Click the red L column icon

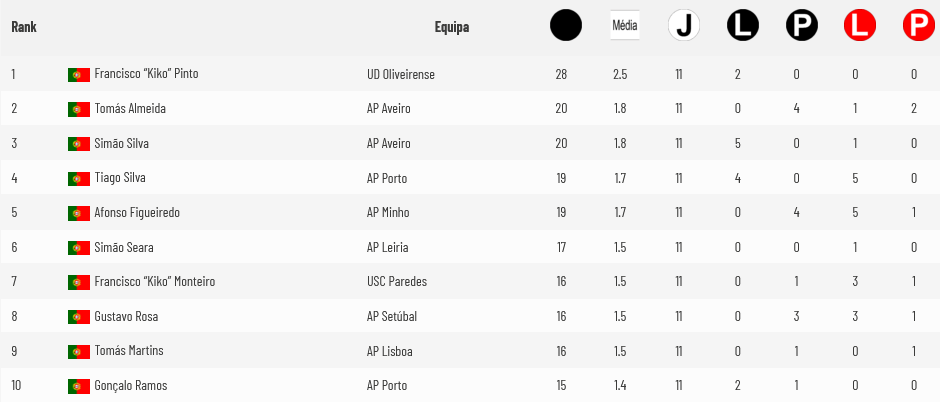[x=860, y=26]
